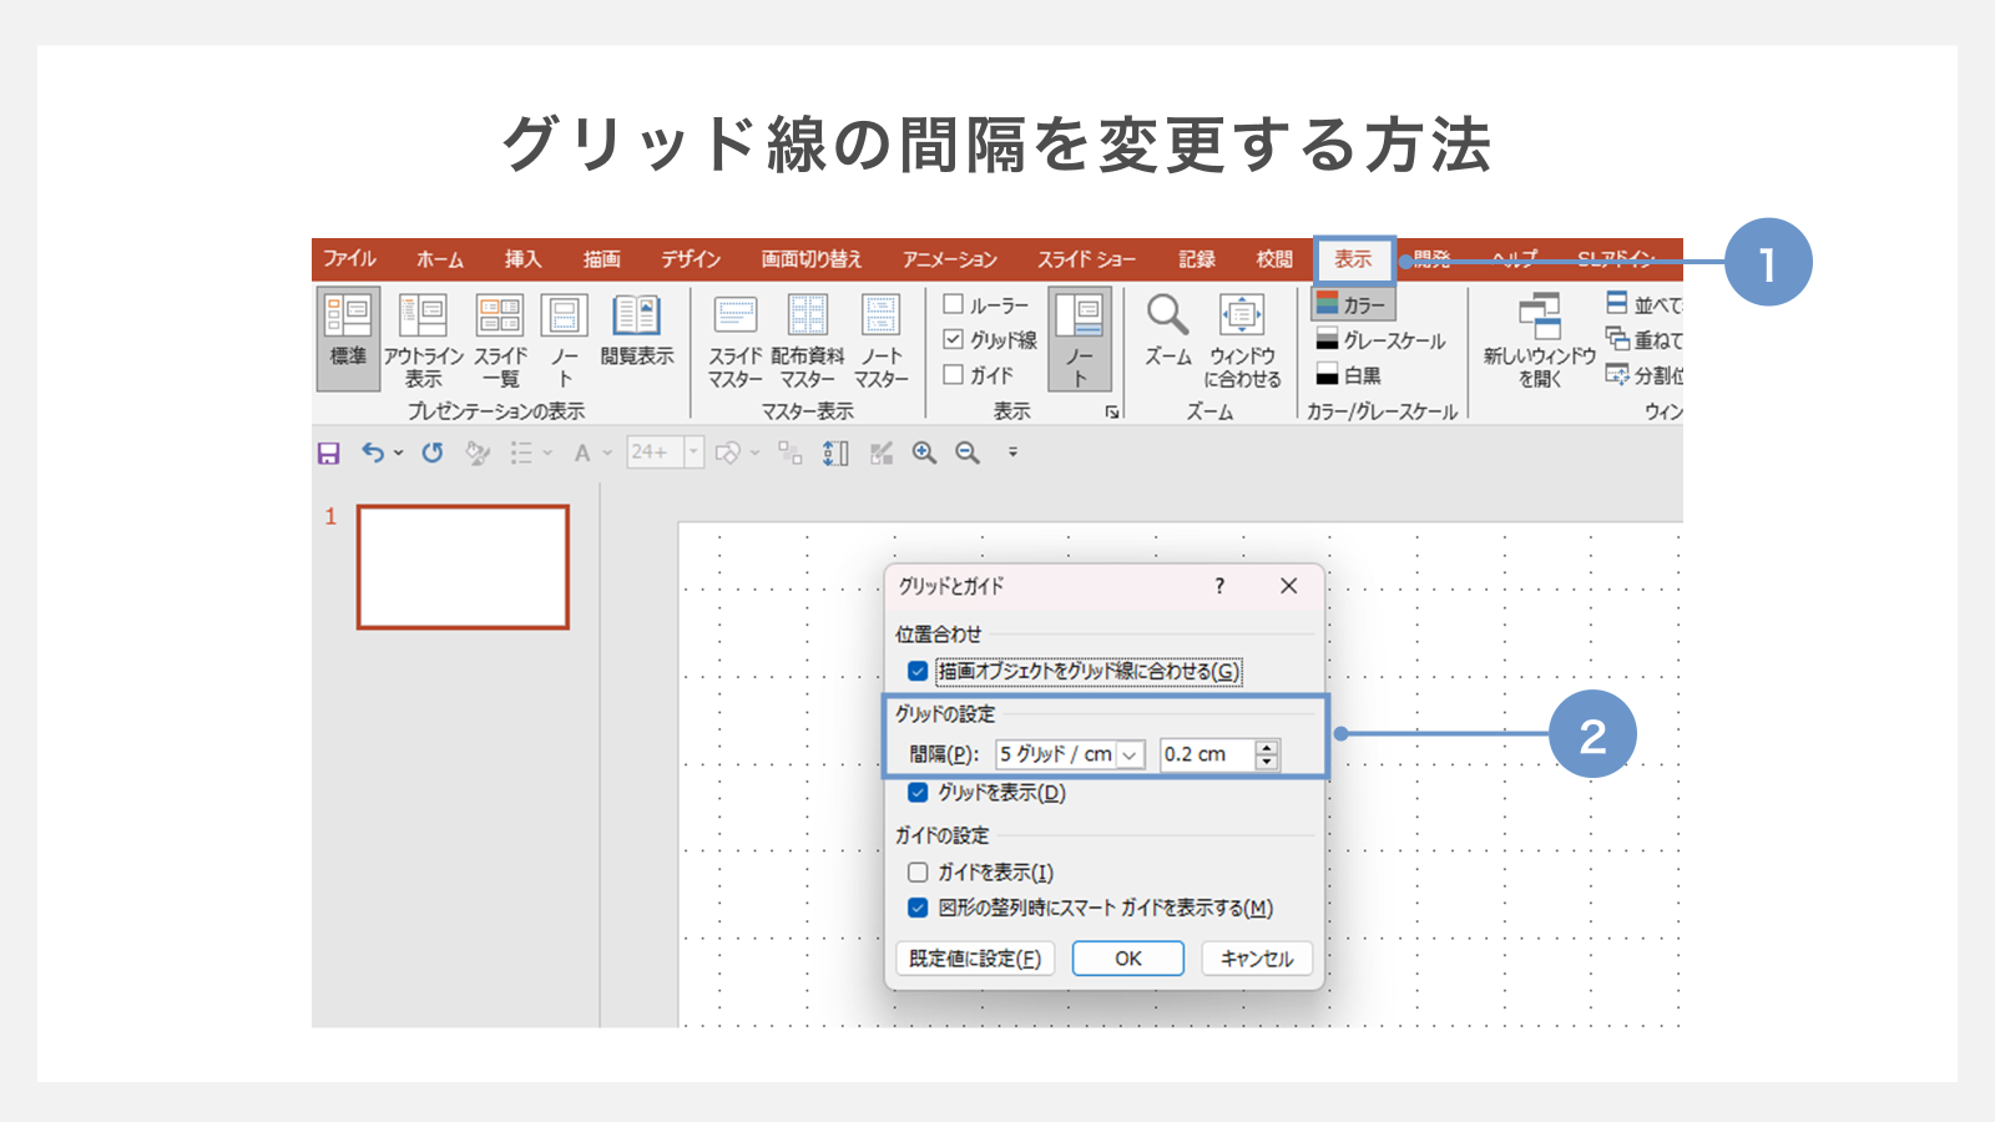
Task: Click the font size 24+ field
Action: [x=655, y=452]
